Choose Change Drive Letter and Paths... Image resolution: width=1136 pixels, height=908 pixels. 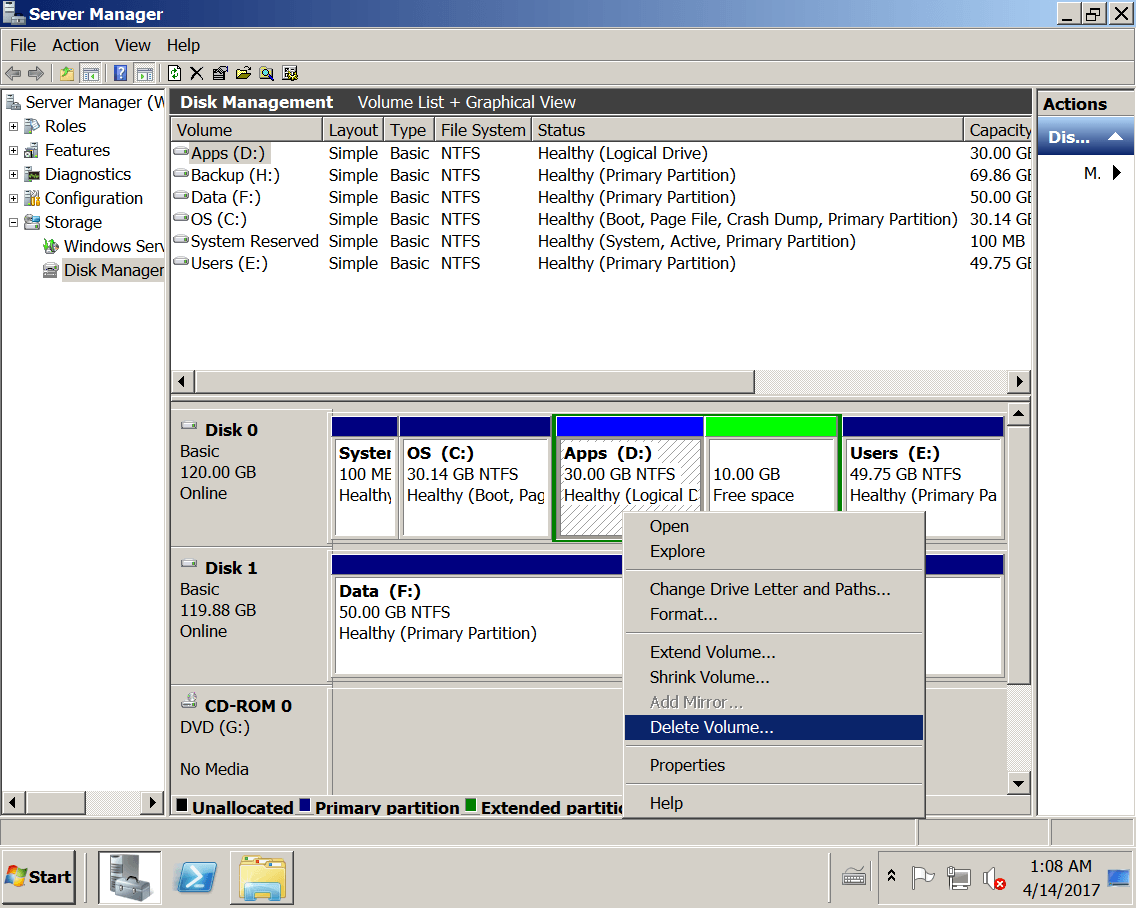pyautogui.click(x=774, y=589)
